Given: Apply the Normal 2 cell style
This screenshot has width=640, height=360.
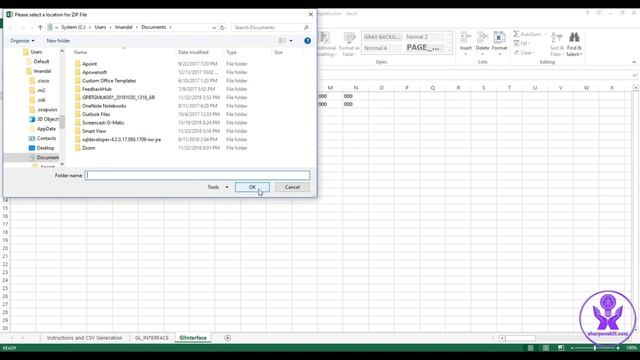Looking at the screenshot, I should (425, 37).
